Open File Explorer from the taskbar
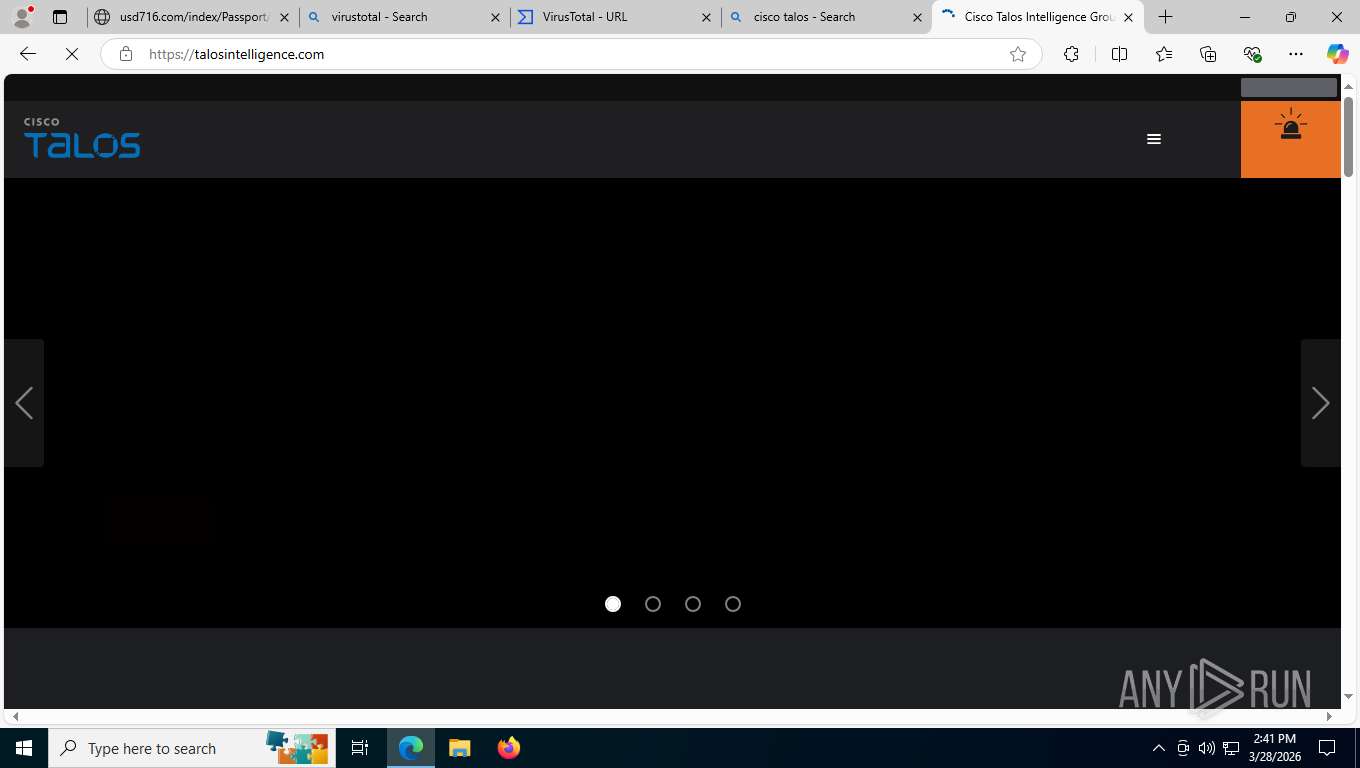 (x=459, y=748)
